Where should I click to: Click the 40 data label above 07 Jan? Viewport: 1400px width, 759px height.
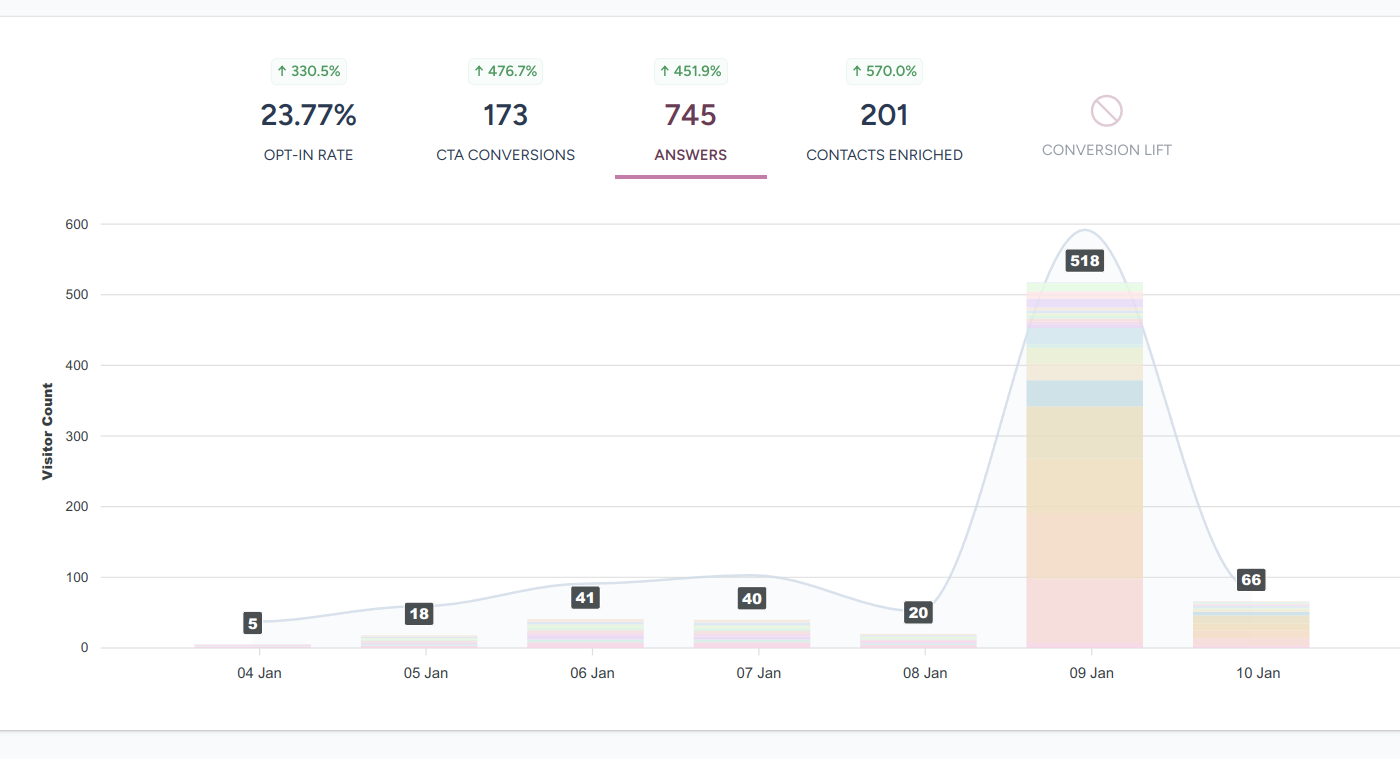(x=751, y=599)
